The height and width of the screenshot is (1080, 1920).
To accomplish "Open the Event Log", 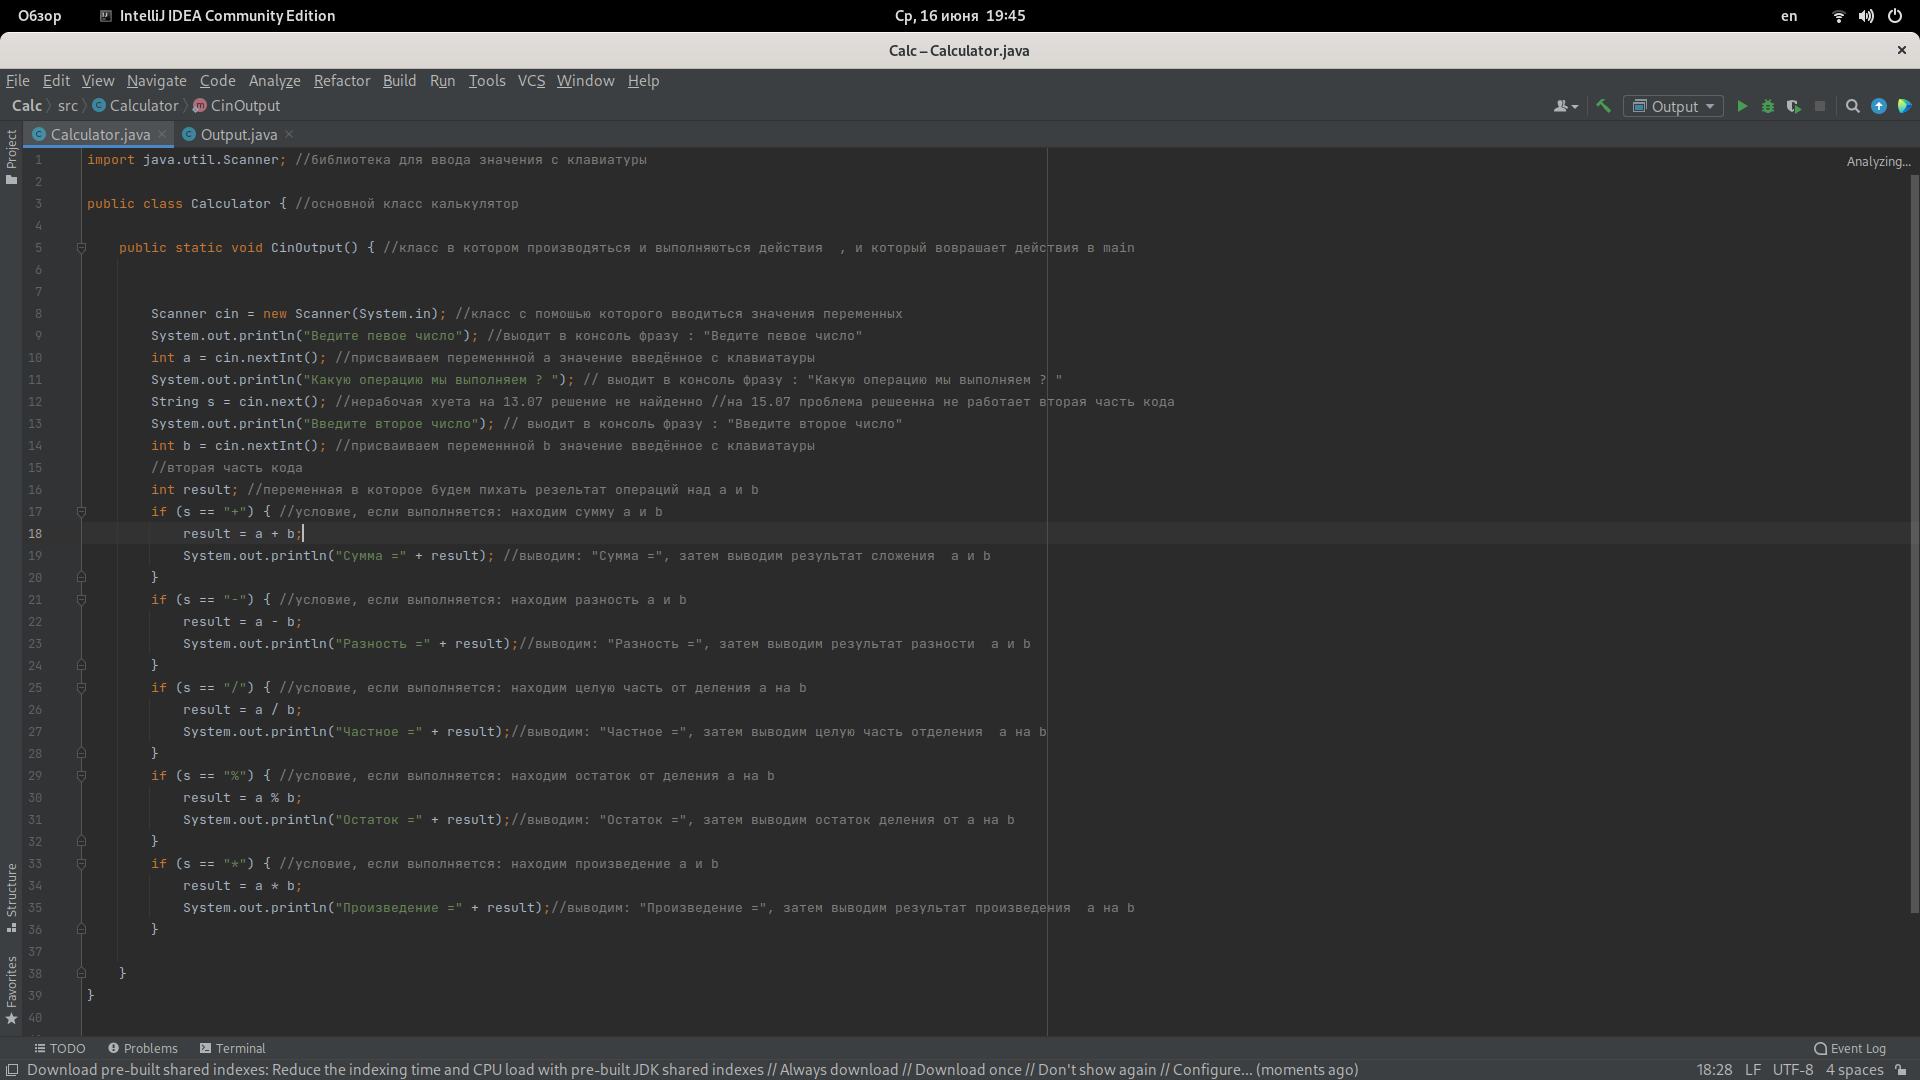I will pyautogui.click(x=1850, y=1048).
